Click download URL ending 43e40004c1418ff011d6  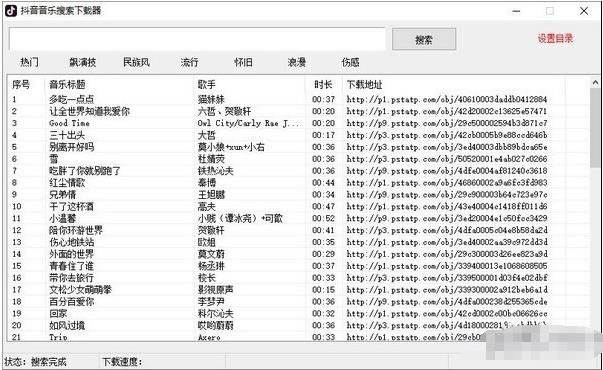pos(447,207)
